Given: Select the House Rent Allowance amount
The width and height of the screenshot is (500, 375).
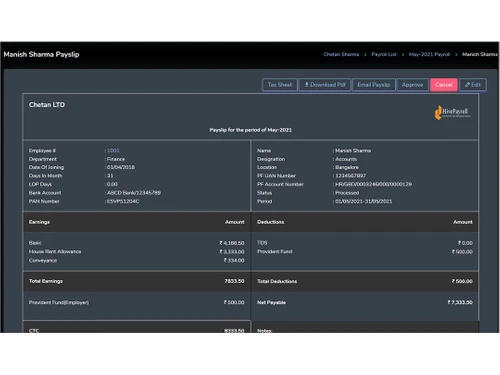Looking at the screenshot, I should pos(232,252).
